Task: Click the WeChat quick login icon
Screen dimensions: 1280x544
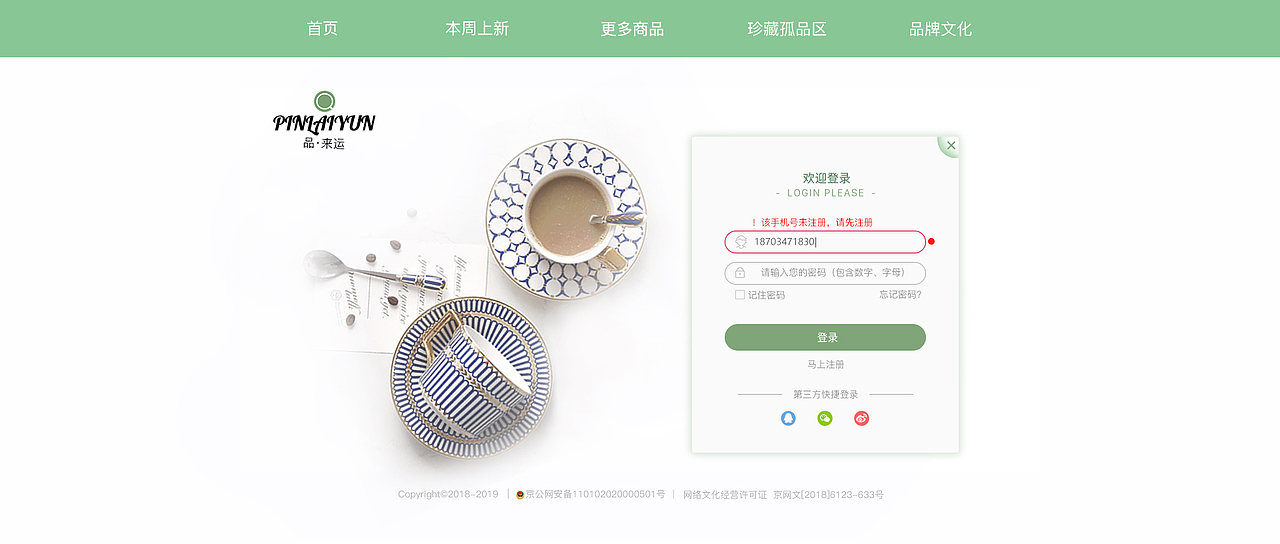Action: pos(825,418)
